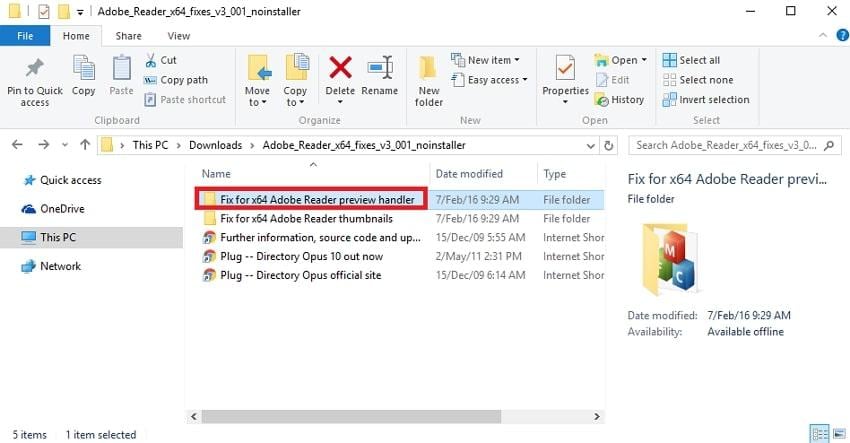Screen dimensions: 850x443
Task: Click Downloads in address bar
Action: 215,145
